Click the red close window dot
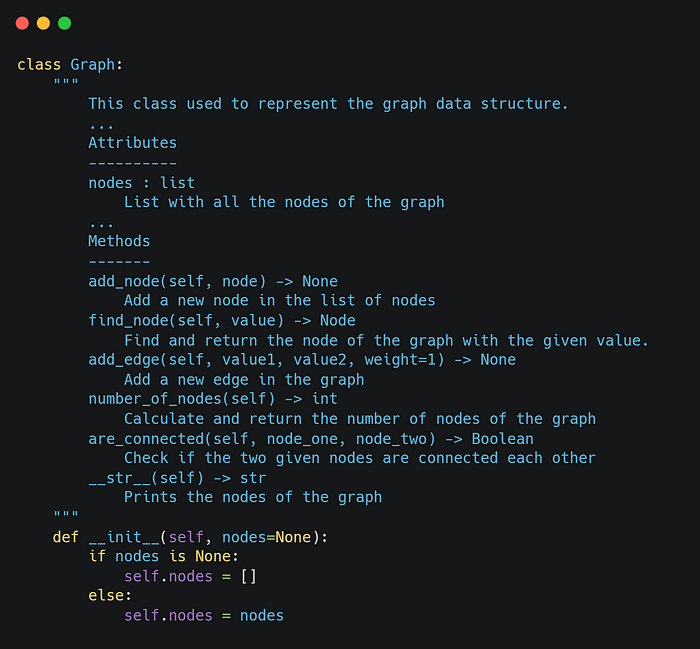This screenshot has height=649, width=700. tap(22, 23)
